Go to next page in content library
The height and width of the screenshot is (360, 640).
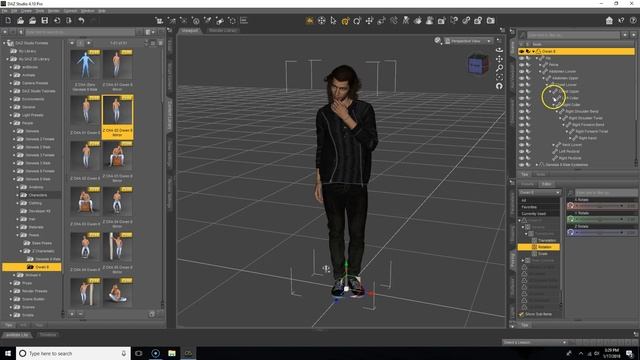coord(89,43)
